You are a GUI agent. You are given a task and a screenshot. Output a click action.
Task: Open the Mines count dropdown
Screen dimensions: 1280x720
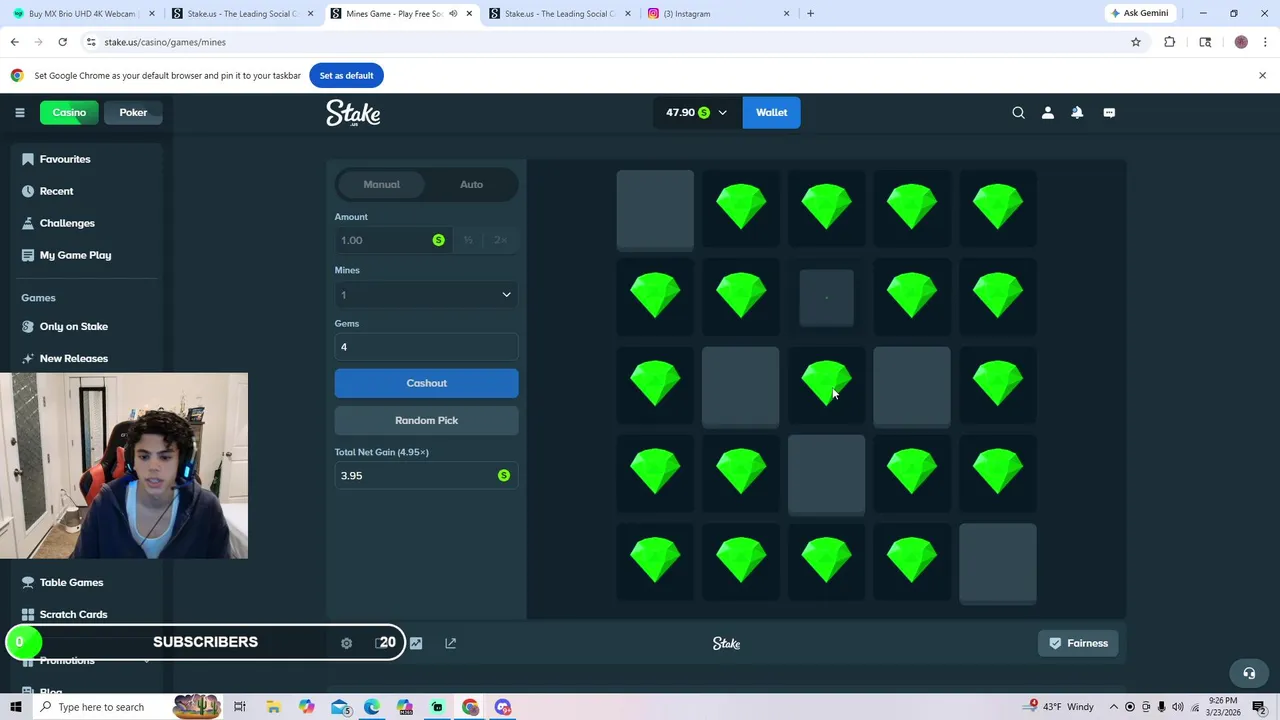click(426, 294)
